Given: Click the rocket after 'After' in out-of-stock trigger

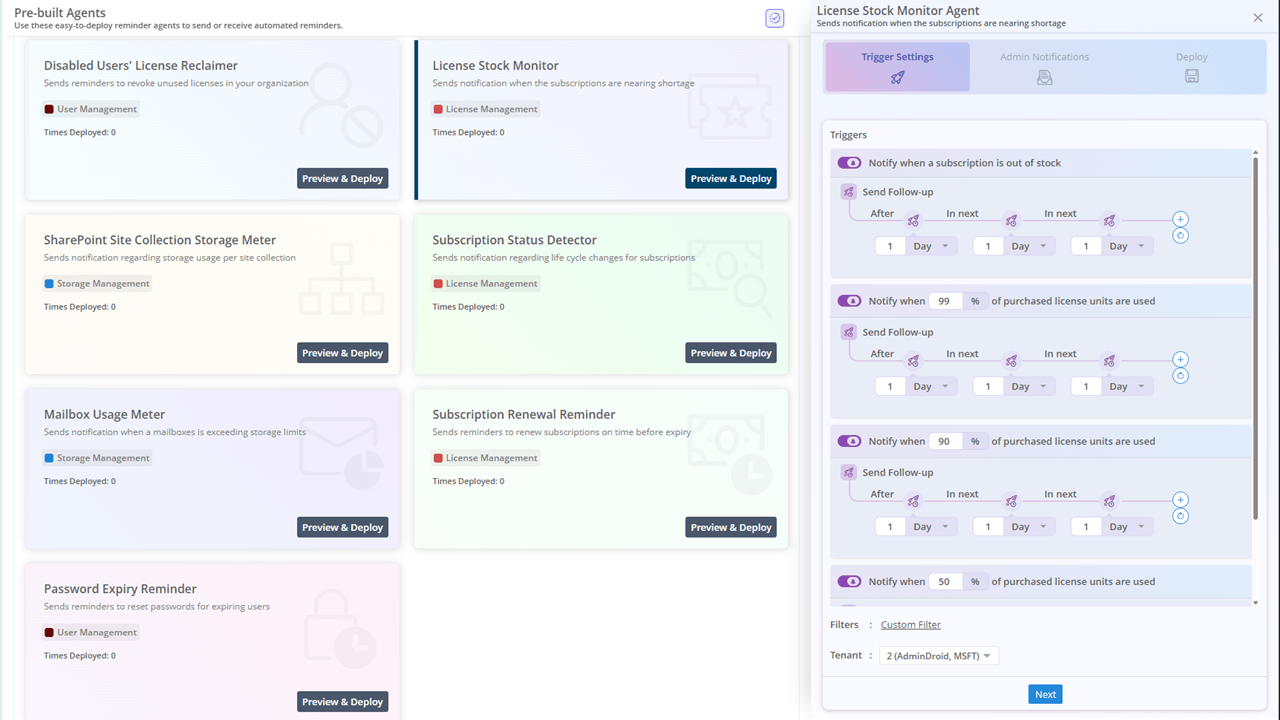Looking at the screenshot, I should (913, 221).
